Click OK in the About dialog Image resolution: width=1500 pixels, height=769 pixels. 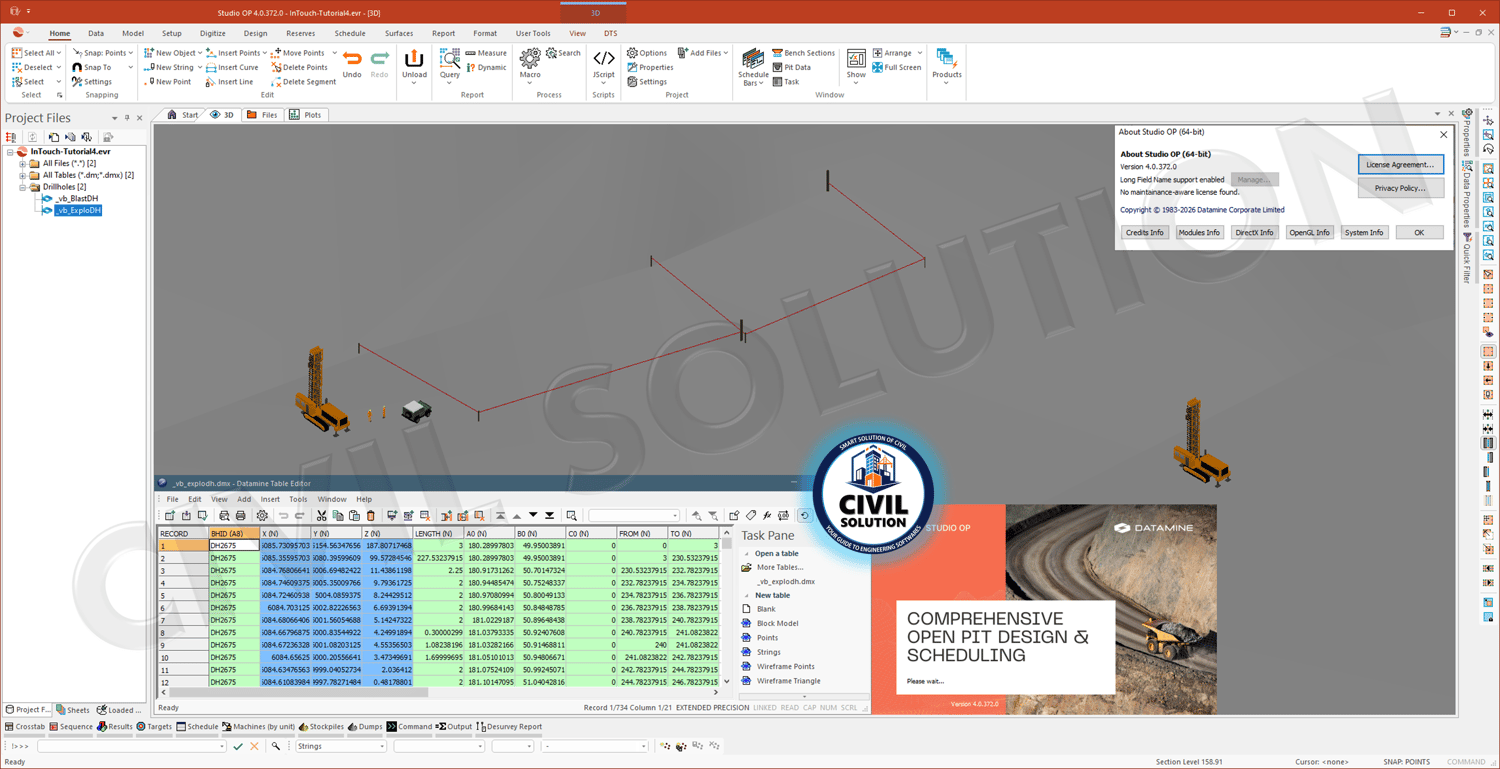tap(1418, 232)
